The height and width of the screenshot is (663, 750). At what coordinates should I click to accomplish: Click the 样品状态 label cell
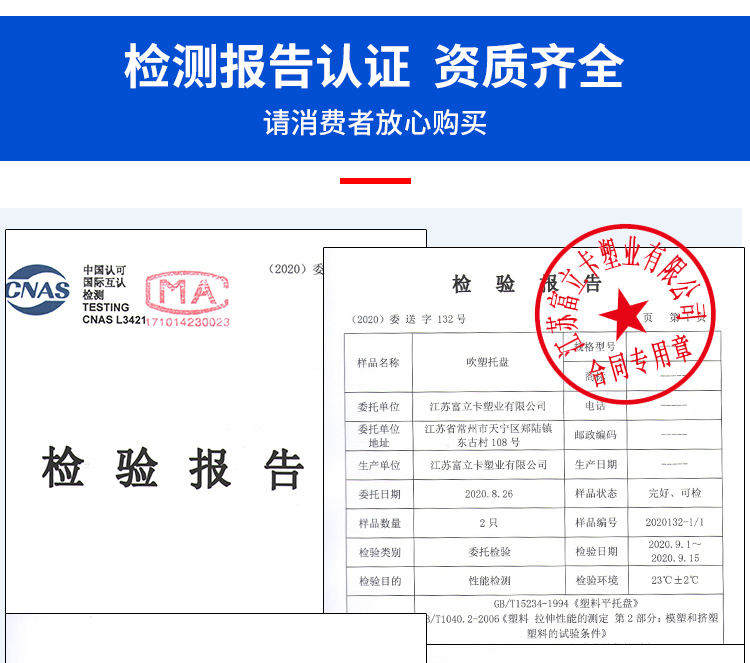point(596,493)
